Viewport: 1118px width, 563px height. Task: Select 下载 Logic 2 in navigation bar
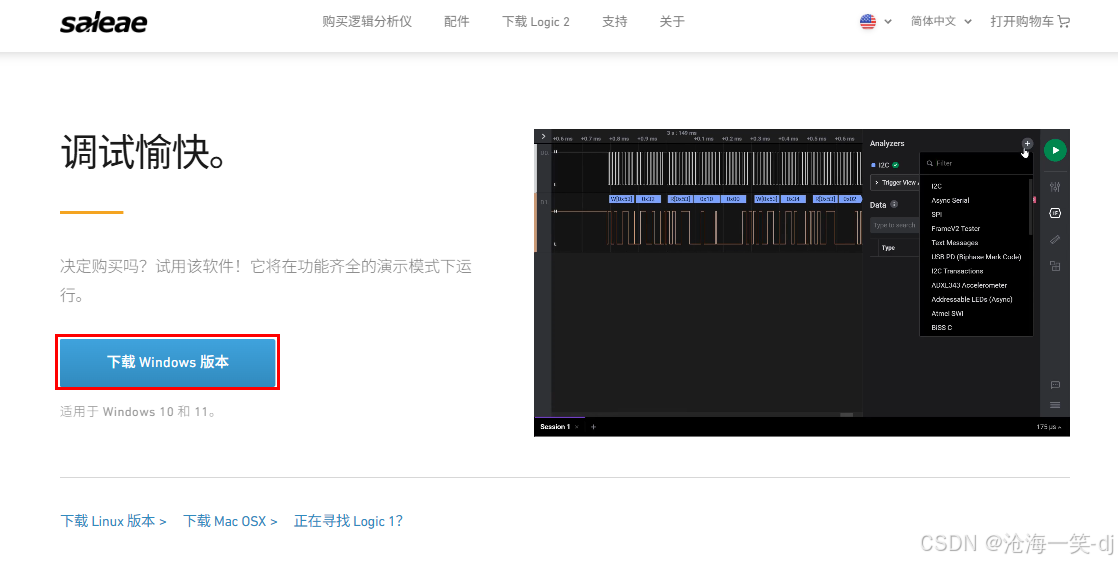click(x=535, y=21)
